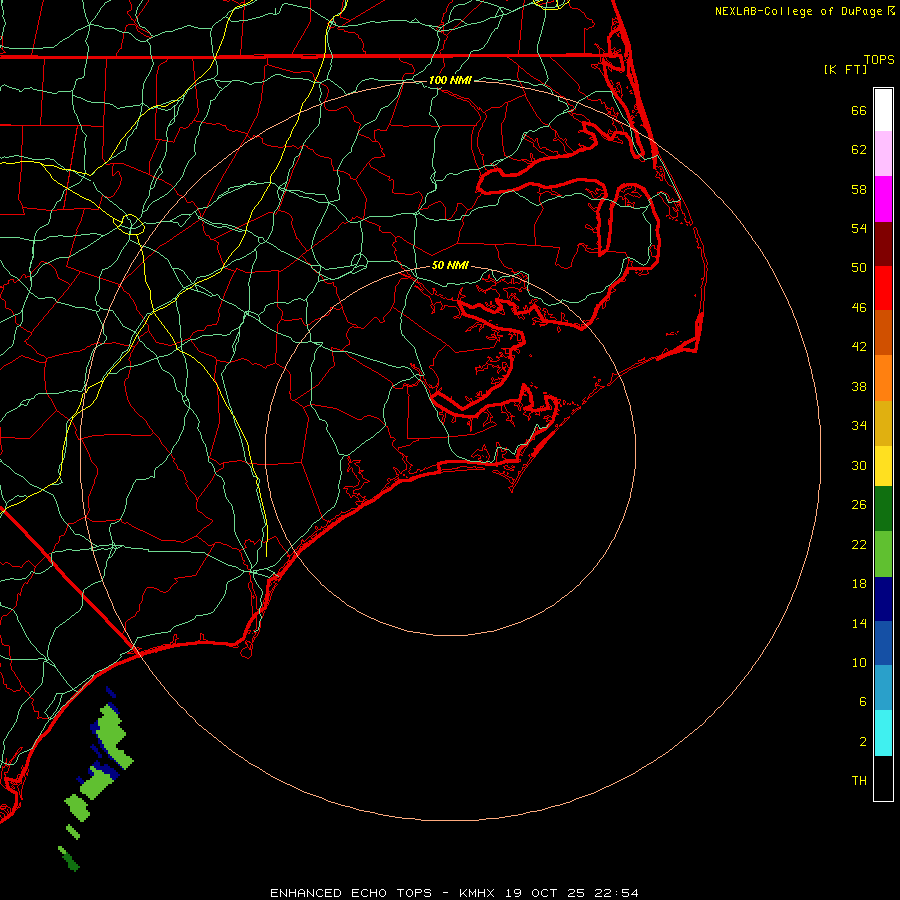The image size is (900, 900).
Task: Click the TH threshold label
Action: (859, 781)
